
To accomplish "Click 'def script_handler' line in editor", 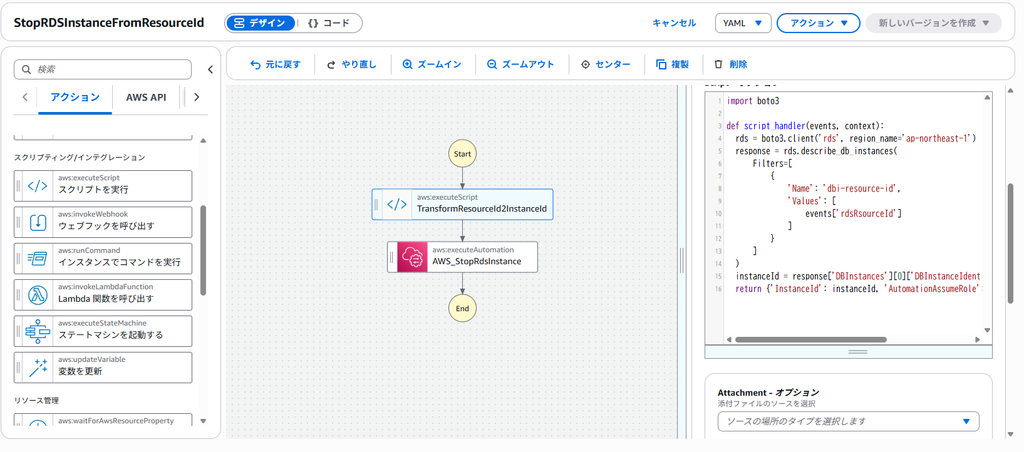I will click(805, 125).
